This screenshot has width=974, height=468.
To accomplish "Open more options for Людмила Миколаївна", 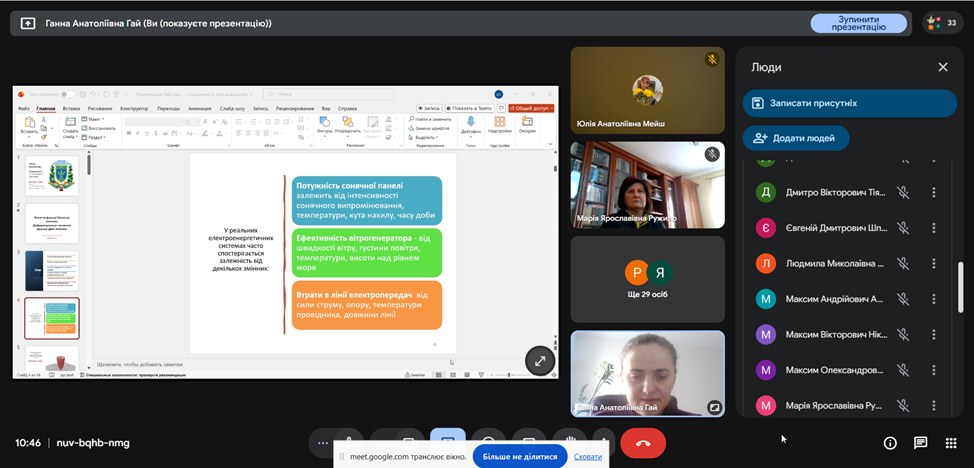I will click(934, 264).
